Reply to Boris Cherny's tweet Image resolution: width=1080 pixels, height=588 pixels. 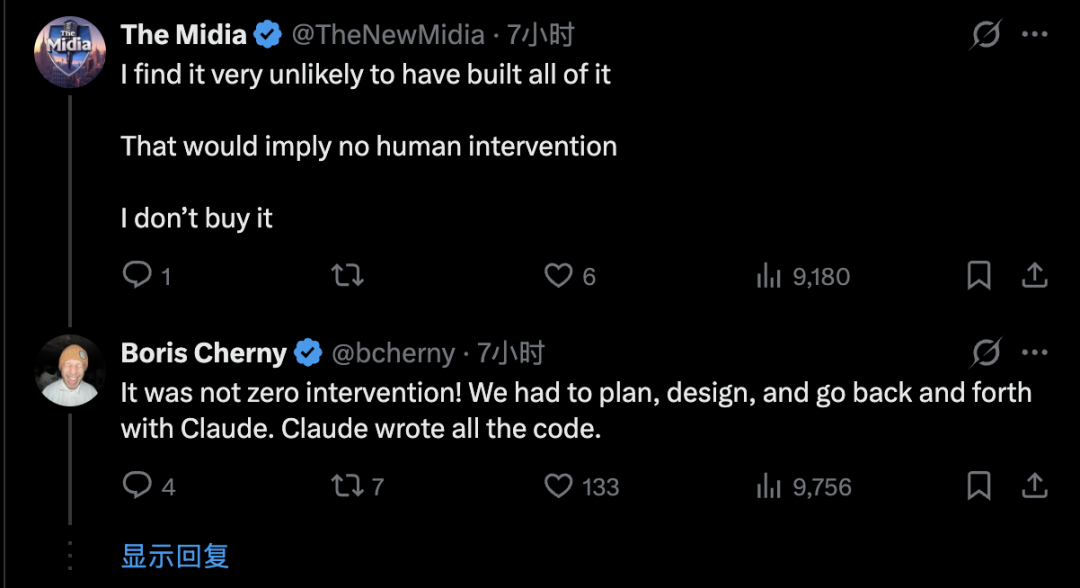coord(137,486)
